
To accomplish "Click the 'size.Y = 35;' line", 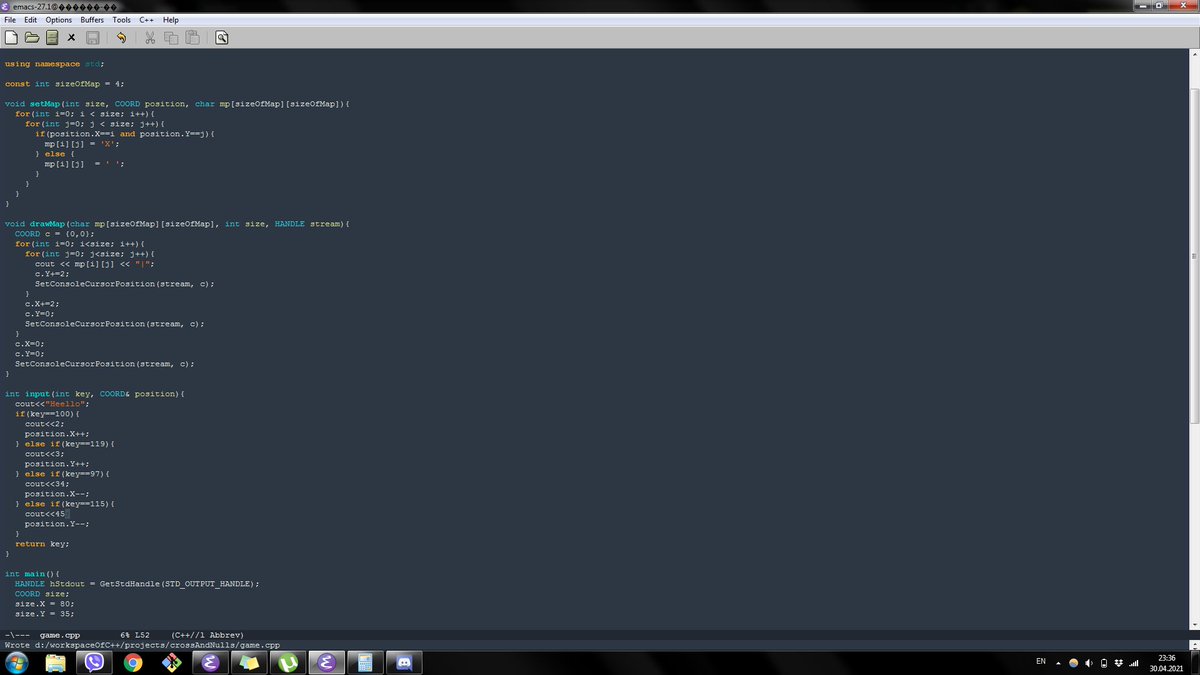I will [44, 614].
